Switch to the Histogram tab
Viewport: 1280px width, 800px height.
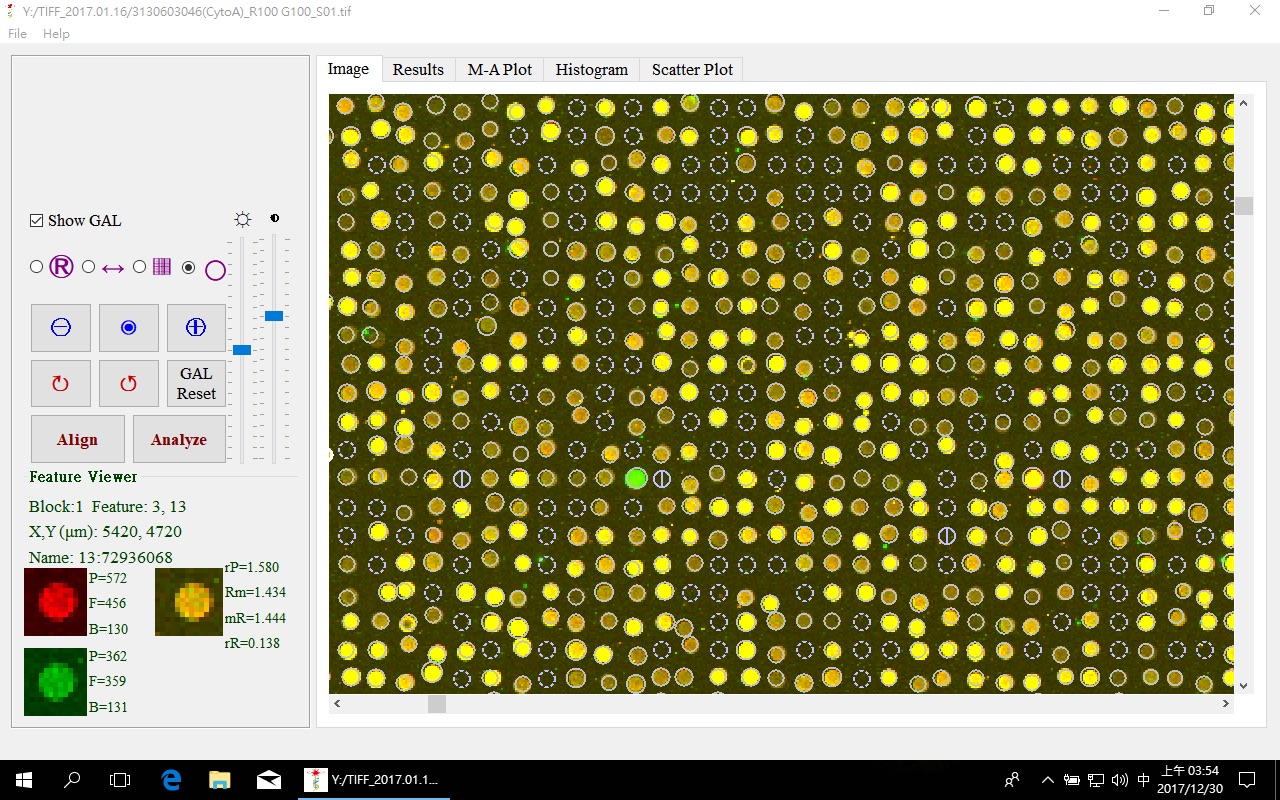click(x=591, y=69)
